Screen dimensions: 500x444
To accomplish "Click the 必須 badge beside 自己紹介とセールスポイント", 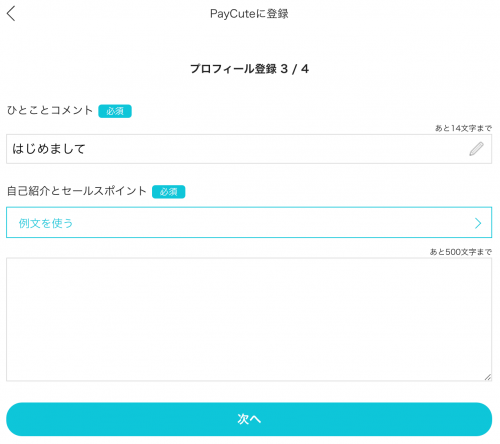I will [169, 192].
